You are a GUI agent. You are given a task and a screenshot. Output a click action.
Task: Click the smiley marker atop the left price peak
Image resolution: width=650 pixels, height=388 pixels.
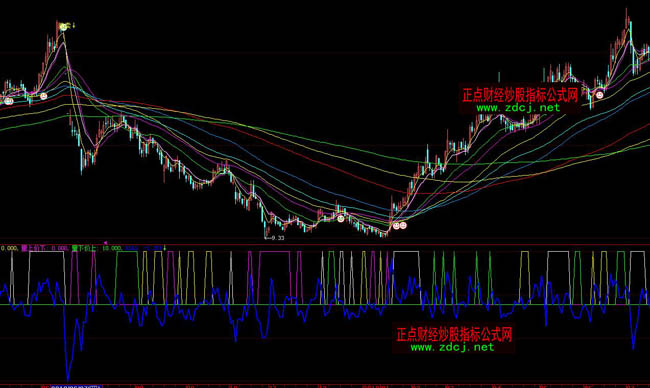click(x=63, y=27)
